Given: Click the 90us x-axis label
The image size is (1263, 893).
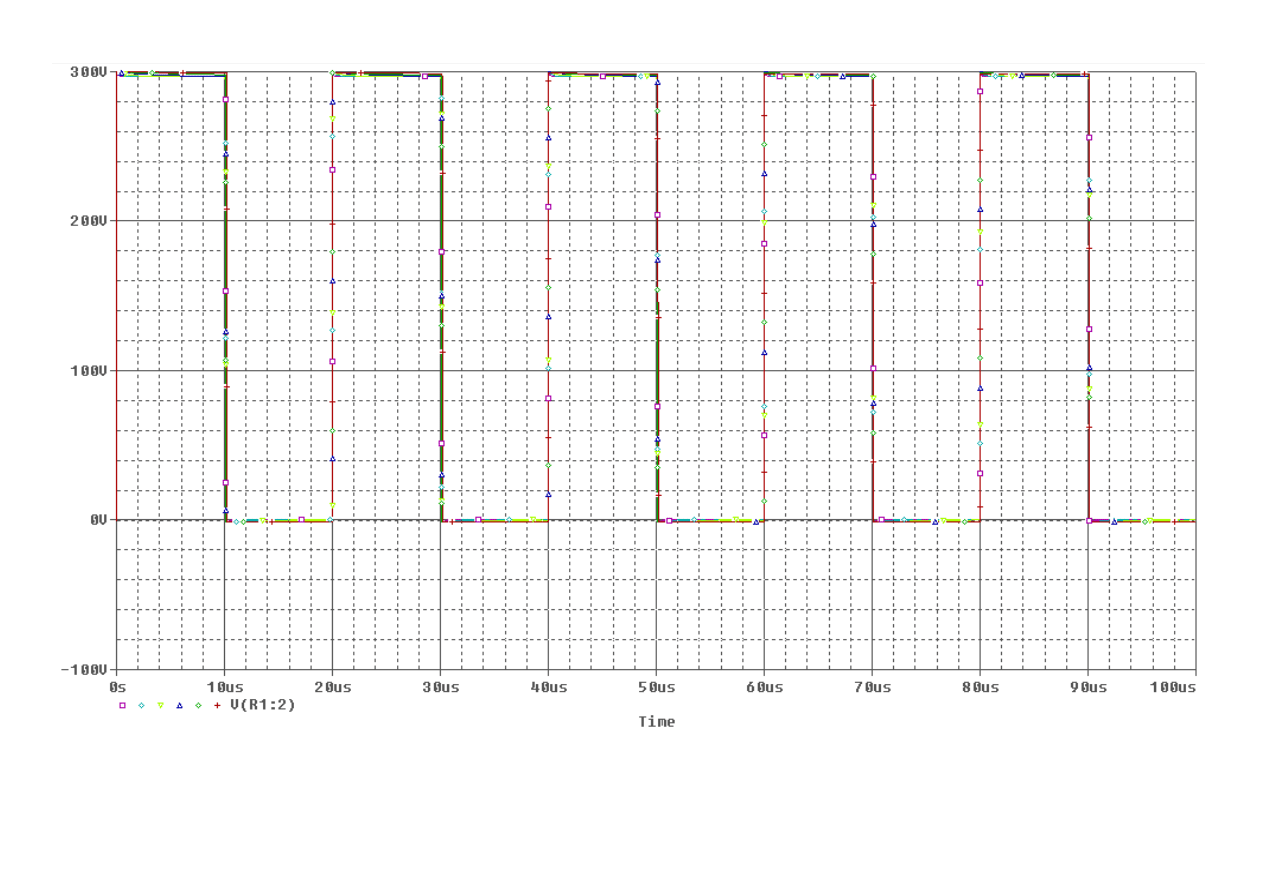Looking at the screenshot, I should pos(1088,688).
